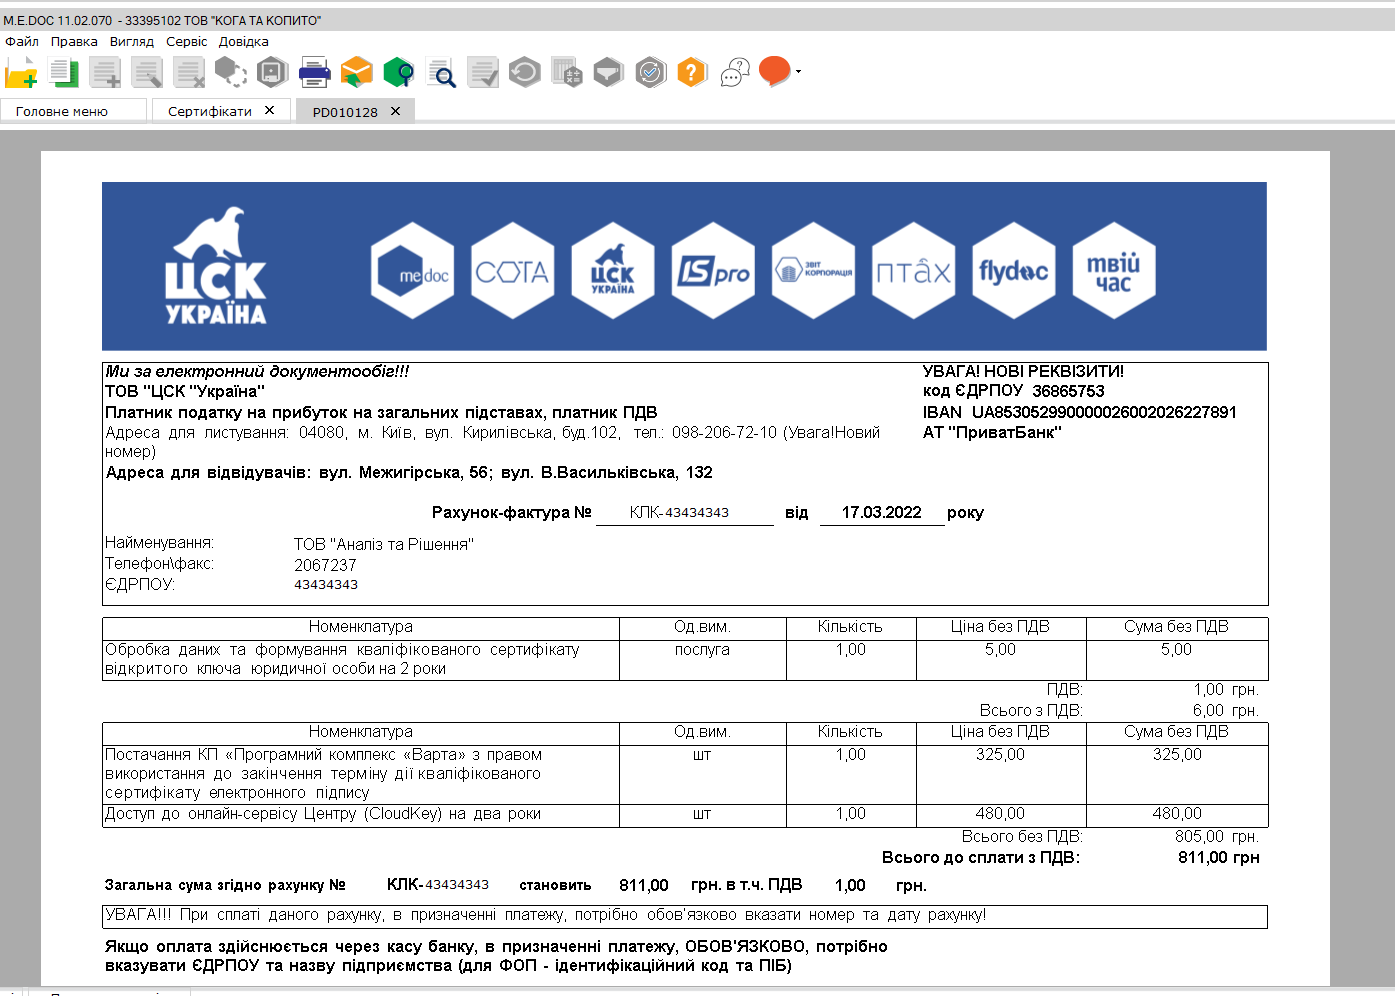Close the Сертифікати tab
The width and height of the screenshot is (1395, 996).
tap(270, 111)
